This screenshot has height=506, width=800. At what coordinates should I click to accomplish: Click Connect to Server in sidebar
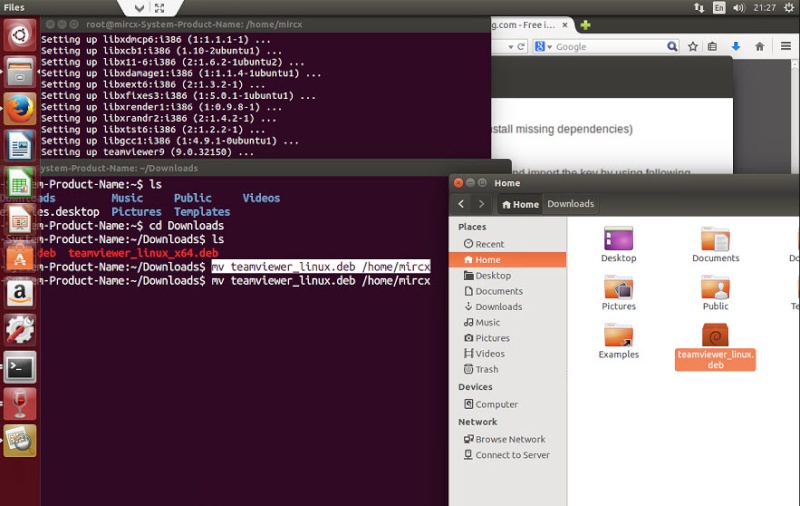tap(508, 455)
